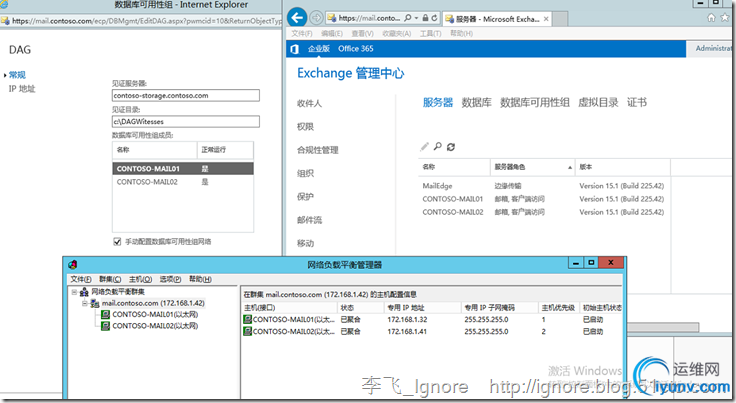Click the search magnifier in address bar
The width and height of the screenshot is (736, 403).
pyautogui.click(x=407, y=18)
